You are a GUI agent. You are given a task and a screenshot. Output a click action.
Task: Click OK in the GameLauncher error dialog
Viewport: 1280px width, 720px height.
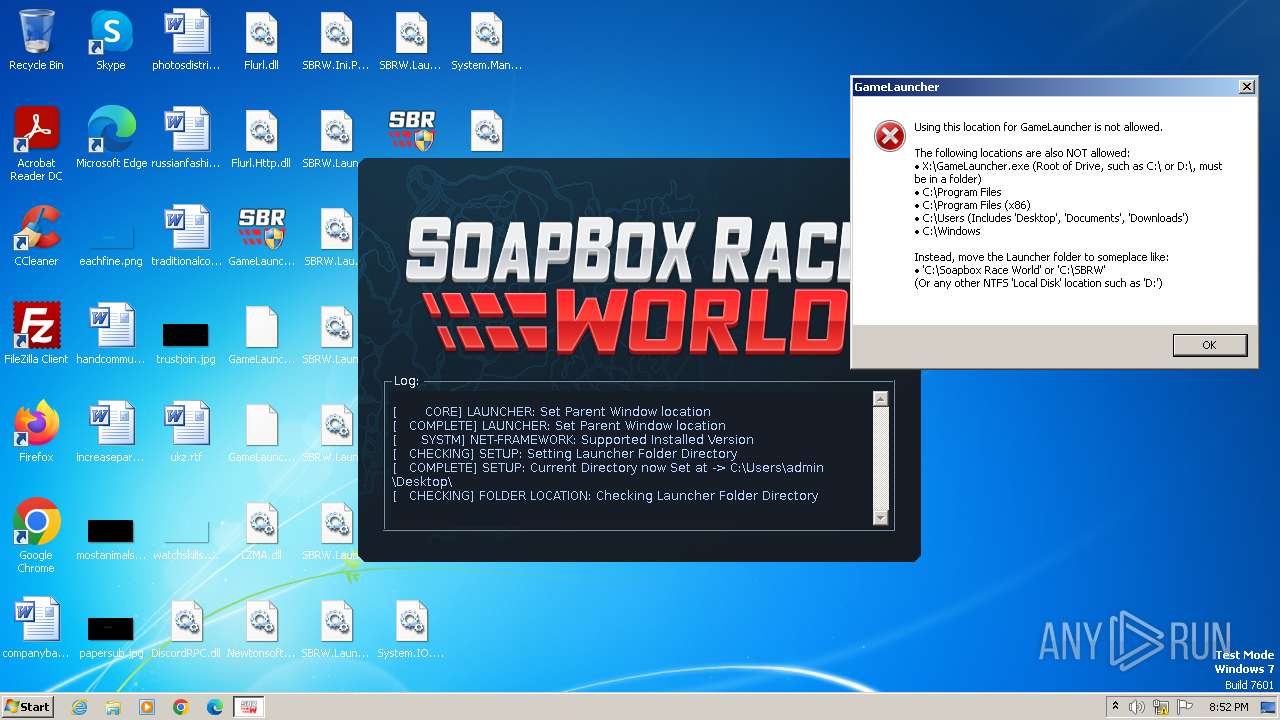pos(1209,345)
